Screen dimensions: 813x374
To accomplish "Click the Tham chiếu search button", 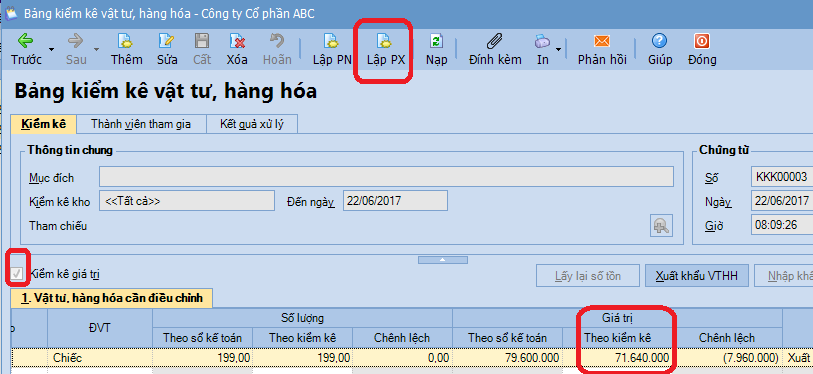I will tap(661, 226).
